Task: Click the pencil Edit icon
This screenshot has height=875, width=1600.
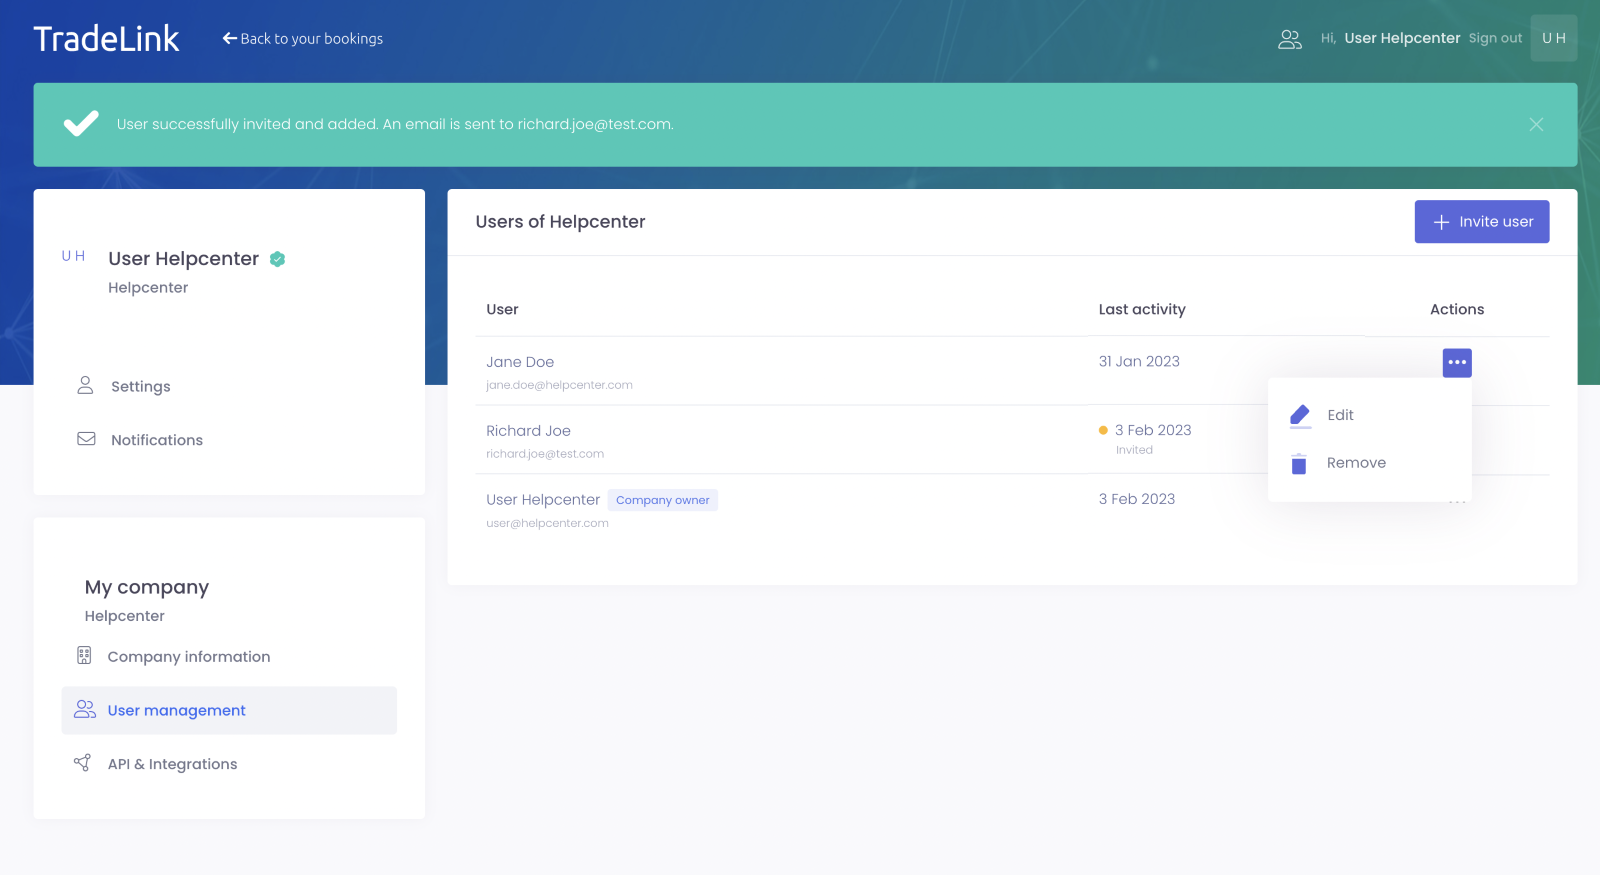Action: (x=1300, y=415)
